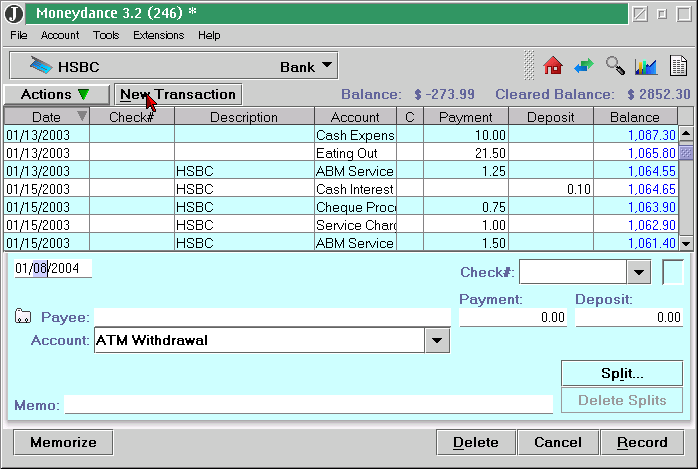Click the 21.50 payment cell
Screen dimensions: 698x469
(x=466, y=153)
